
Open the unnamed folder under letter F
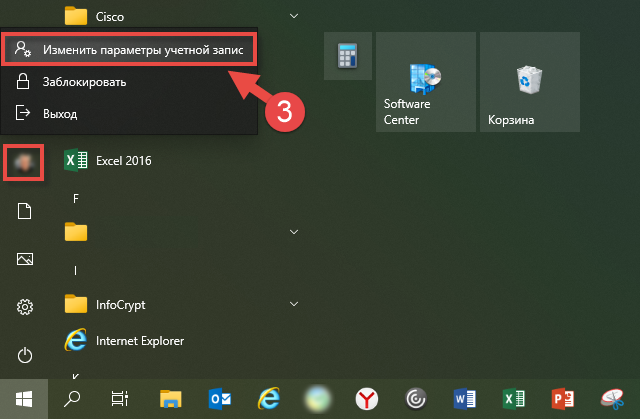[180, 232]
